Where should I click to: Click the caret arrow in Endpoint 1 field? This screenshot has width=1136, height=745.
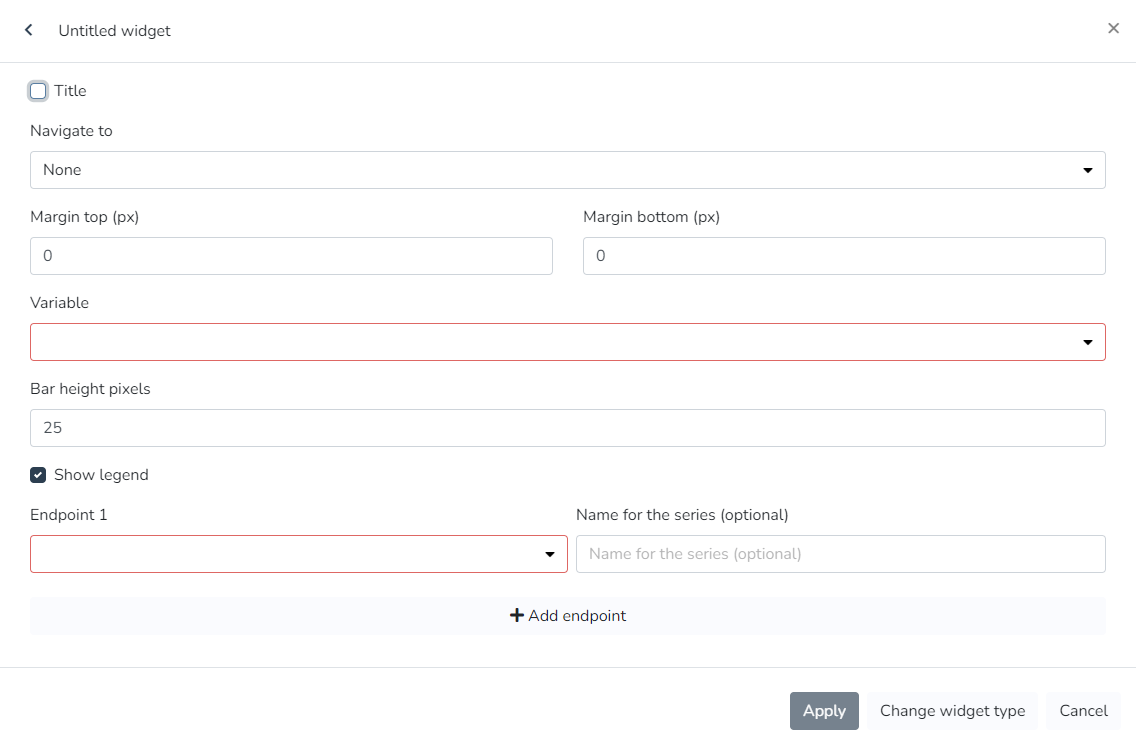pos(550,555)
